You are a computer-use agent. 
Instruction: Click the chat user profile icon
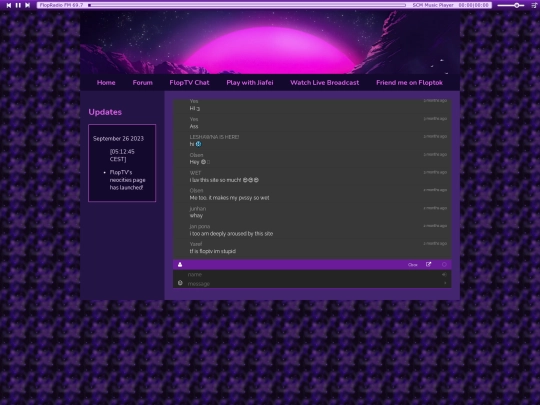click(180, 264)
